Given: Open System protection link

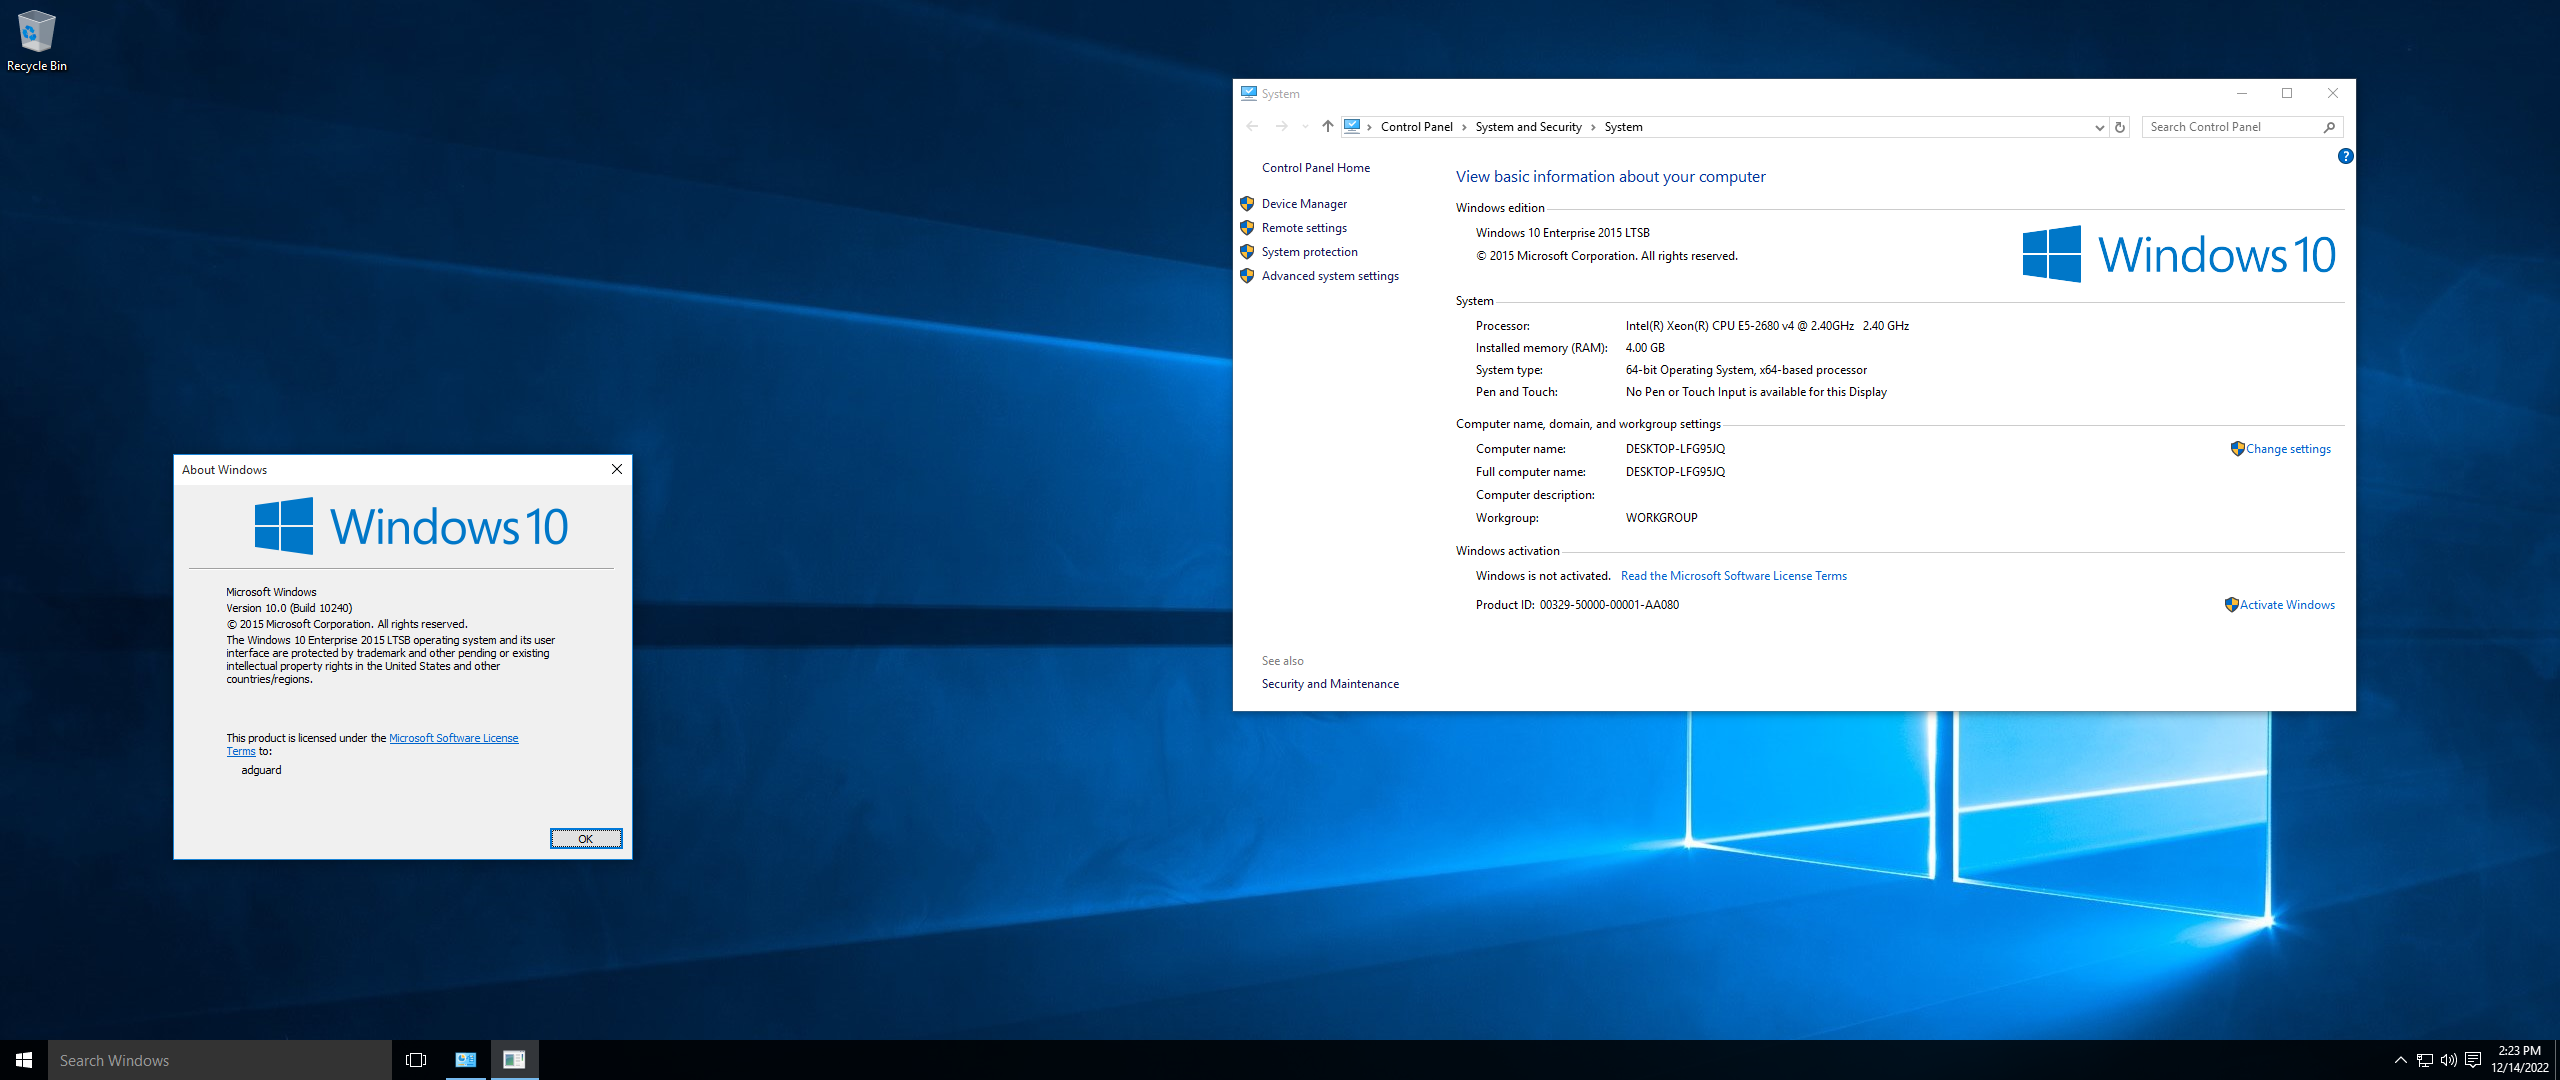Looking at the screenshot, I should [1309, 252].
